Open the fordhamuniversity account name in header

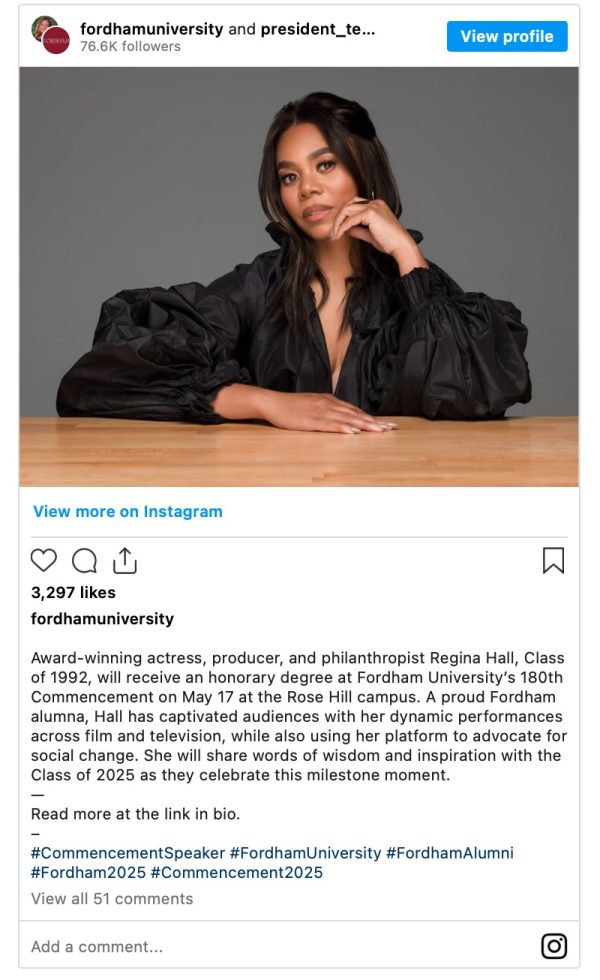coord(151,29)
